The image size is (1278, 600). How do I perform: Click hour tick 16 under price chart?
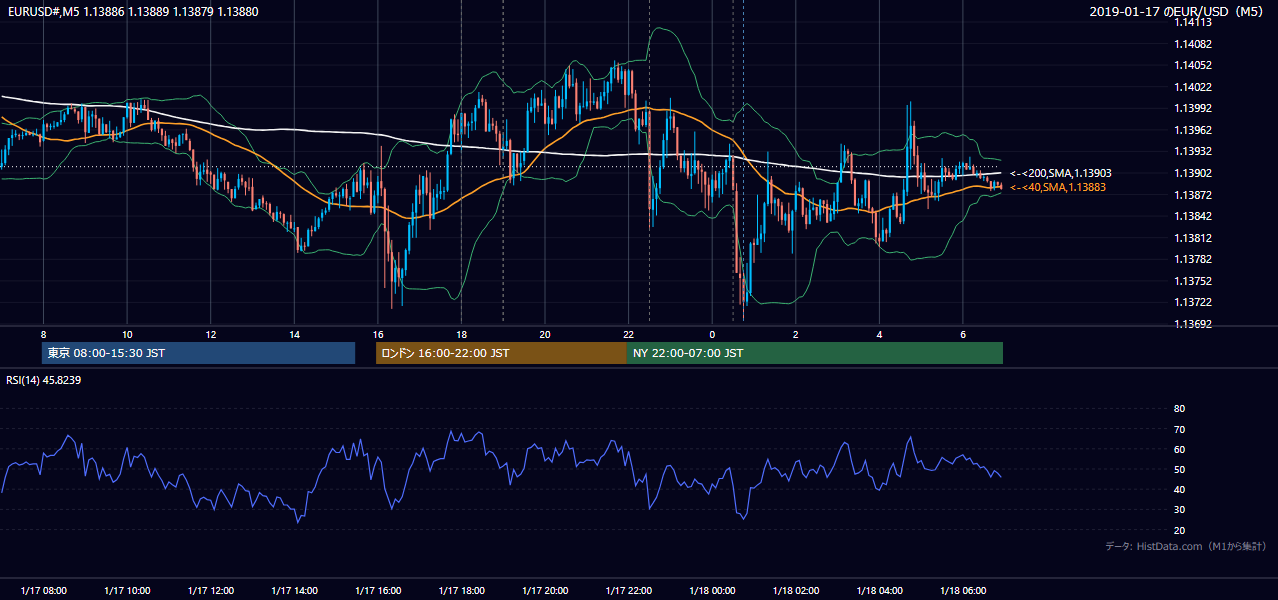377,334
